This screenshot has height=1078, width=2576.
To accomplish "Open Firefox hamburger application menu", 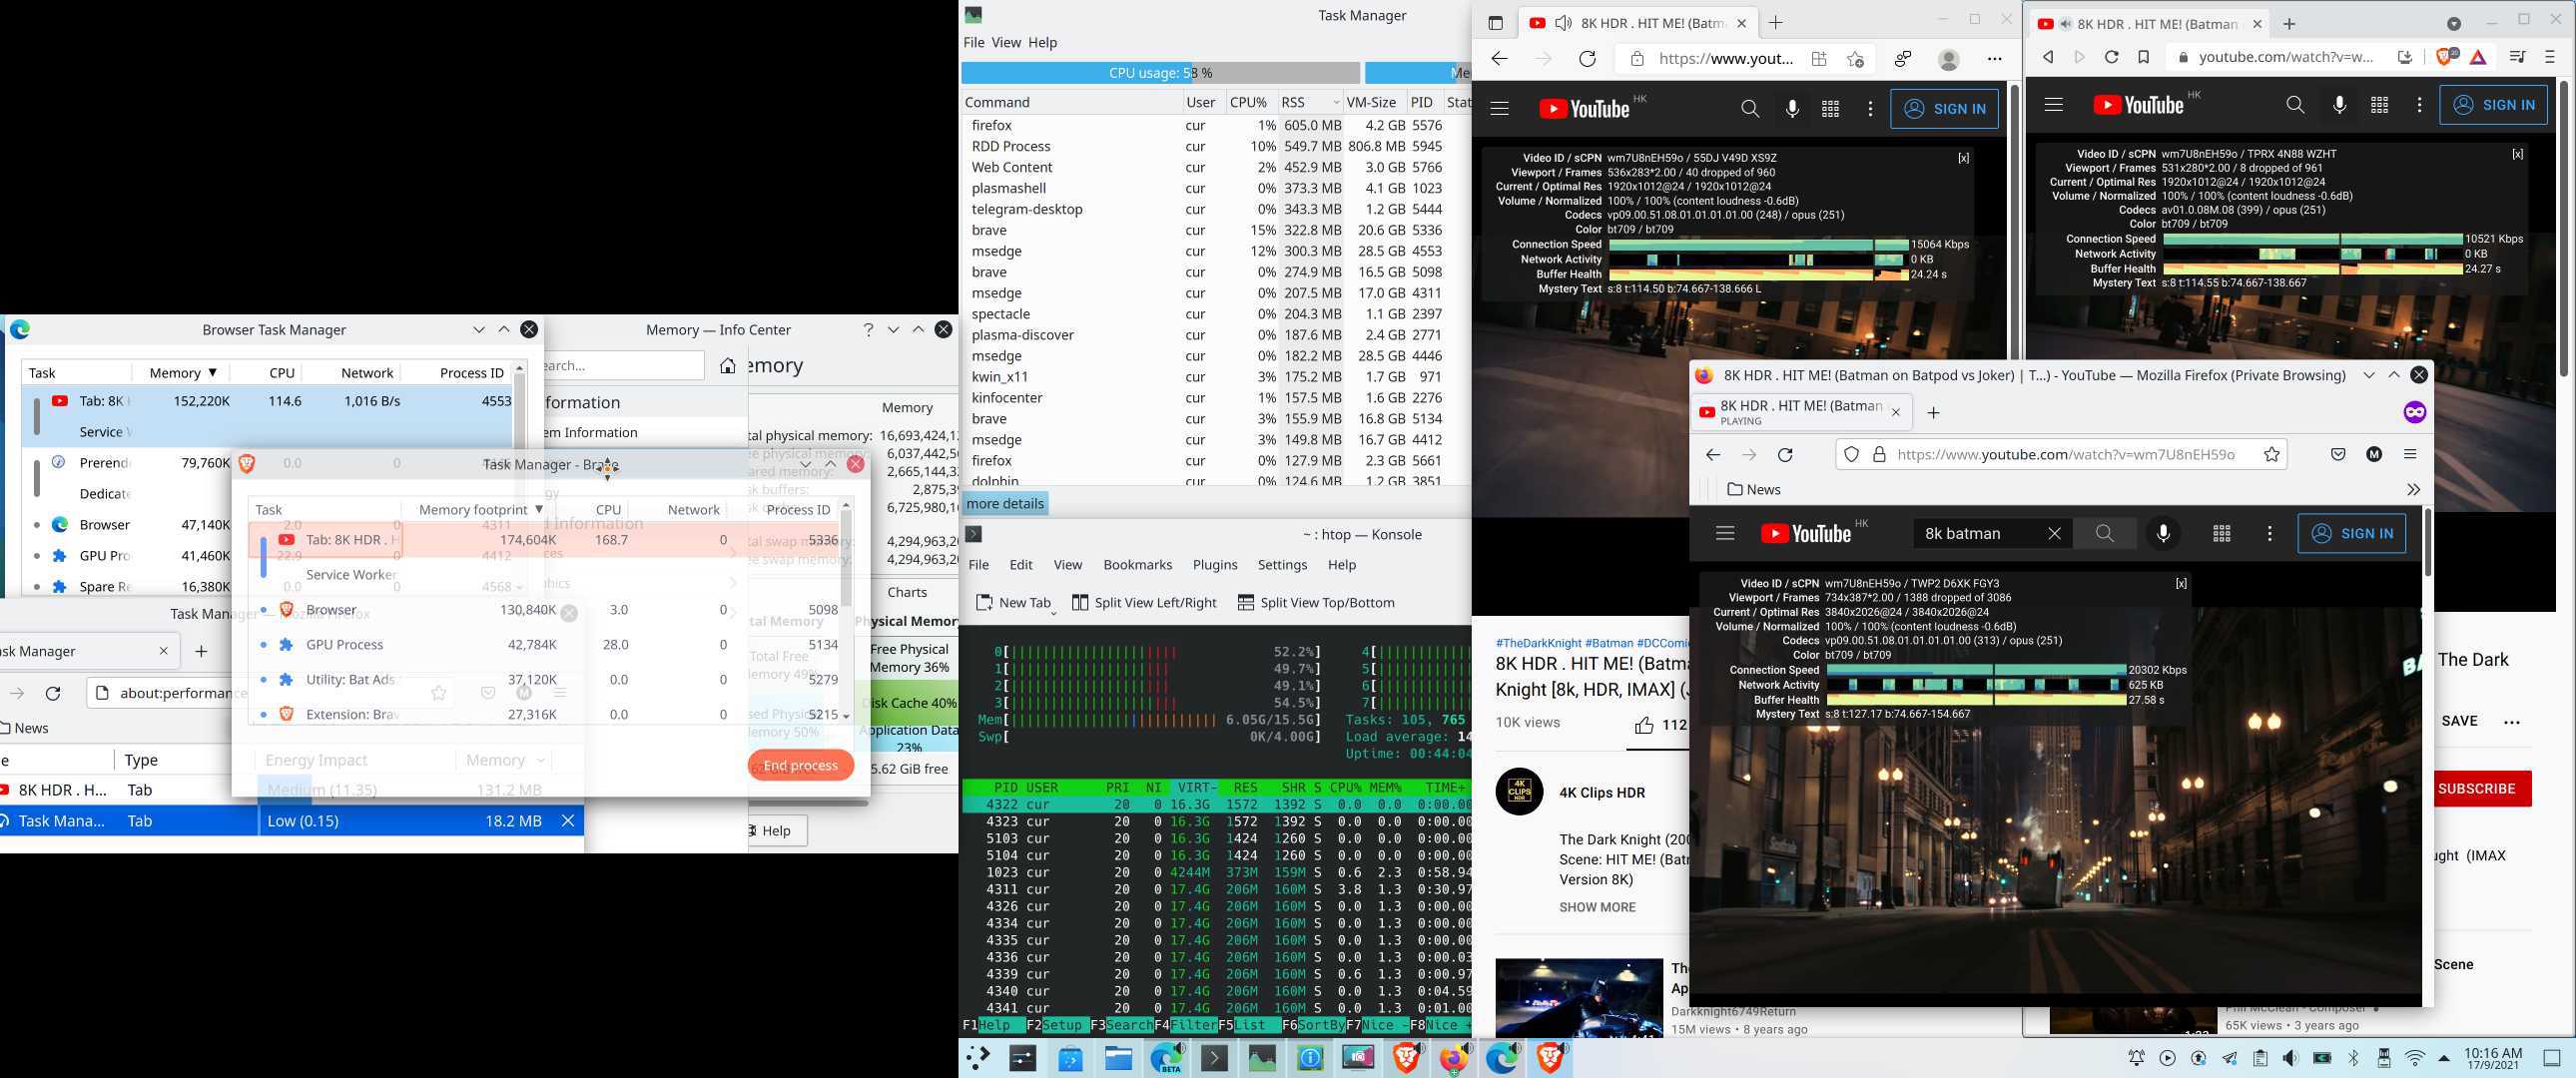I will point(2410,454).
